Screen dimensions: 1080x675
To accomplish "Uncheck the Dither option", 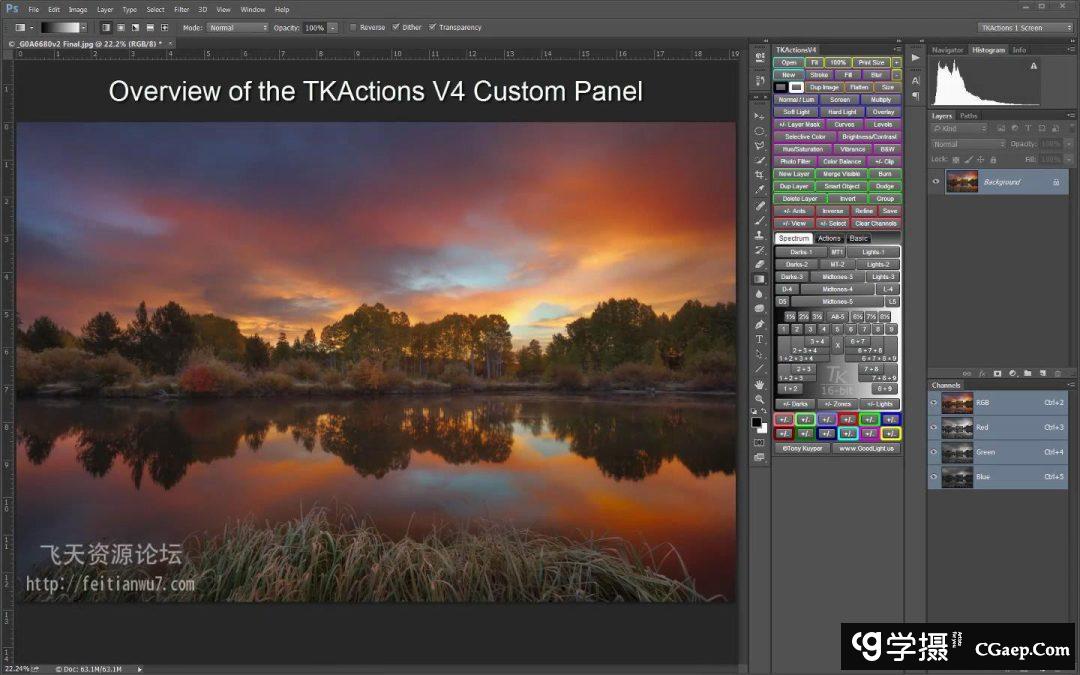I will click(395, 27).
